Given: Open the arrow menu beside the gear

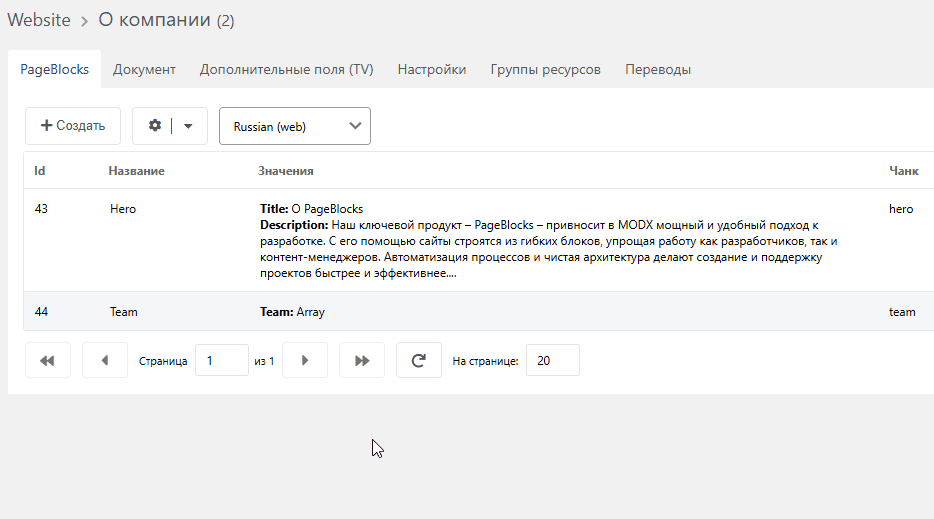Looking at the screenshot, I should [x=188, y=126].
